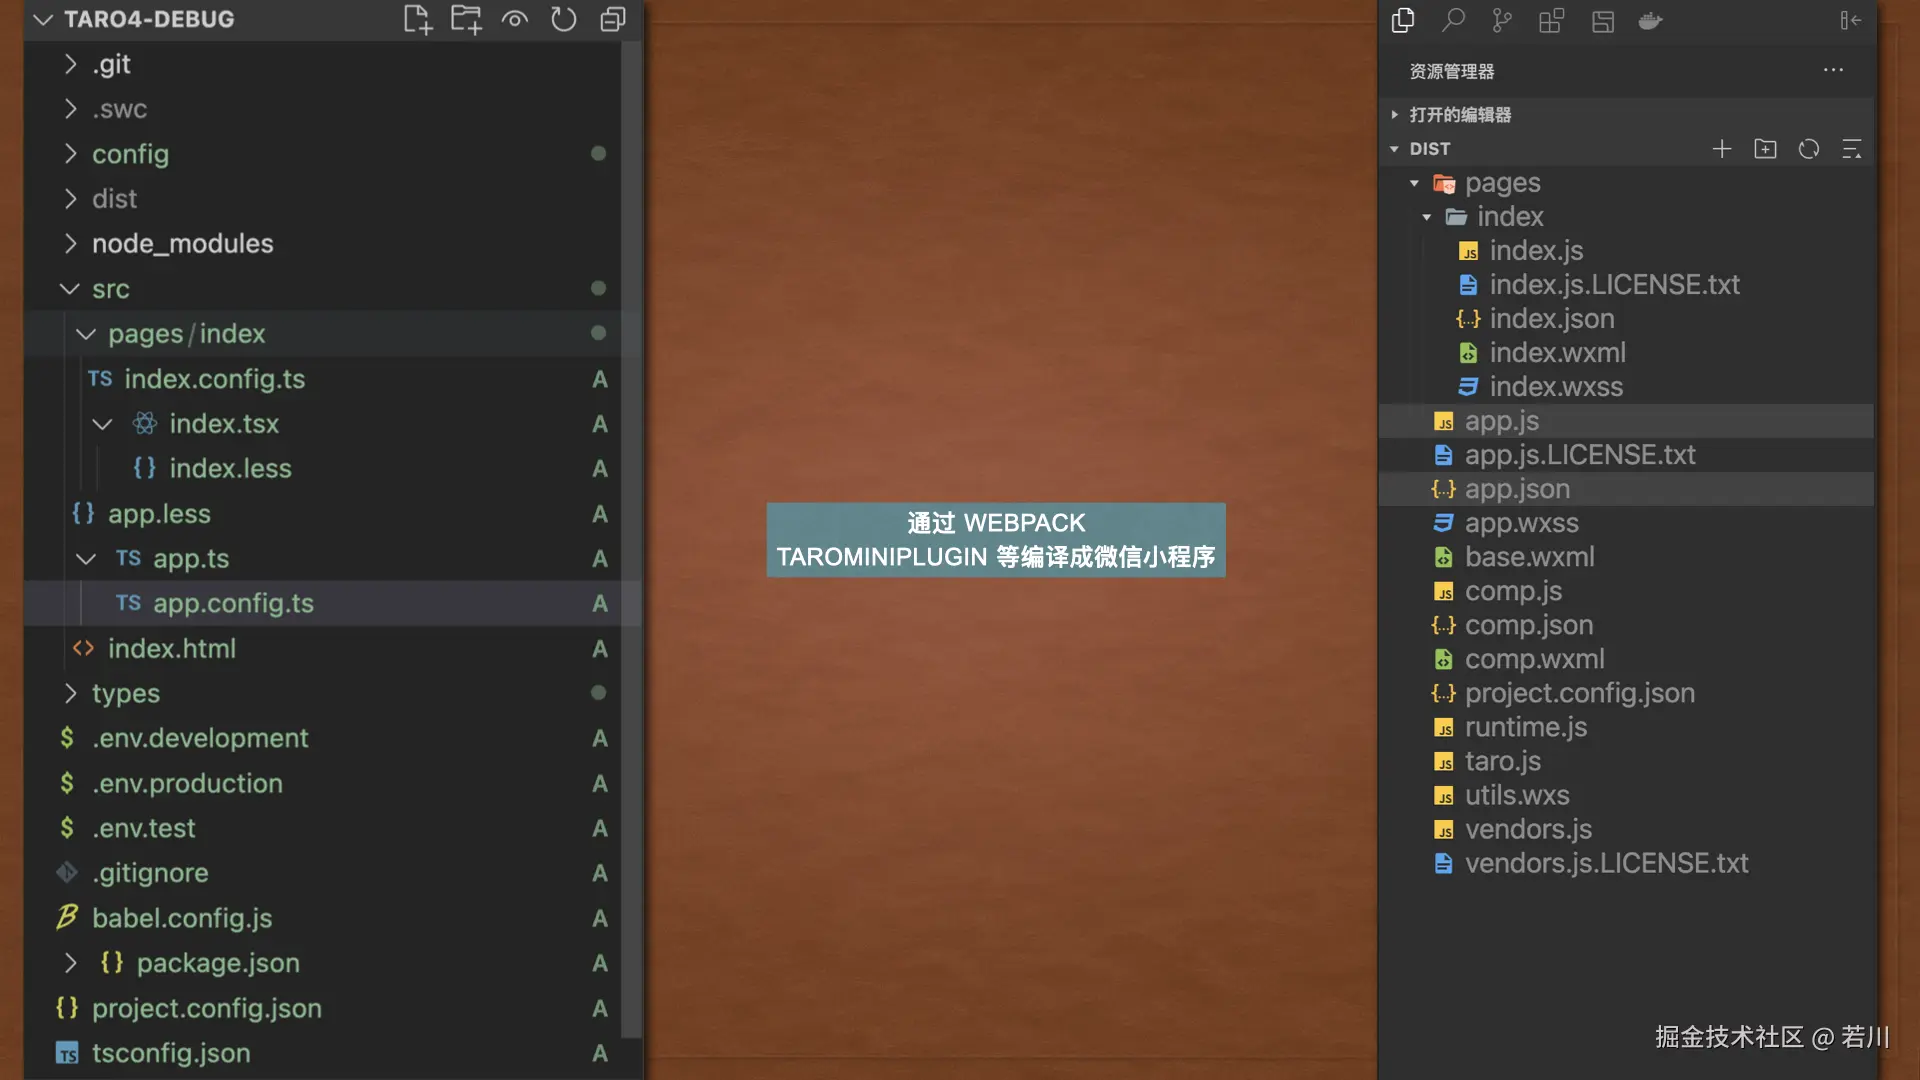
Task: Open the Extensions view
Action: [x=1551, y=20]
